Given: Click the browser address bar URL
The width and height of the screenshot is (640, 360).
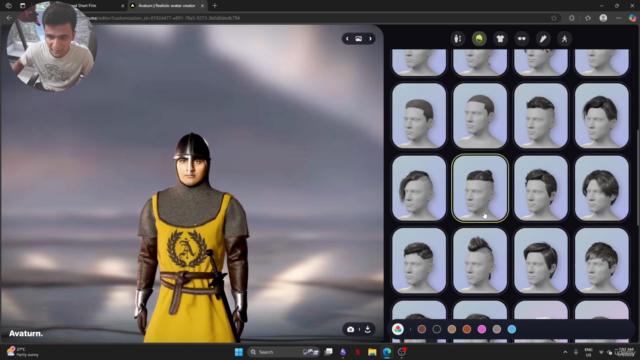Looking at the screenshot, I should point(163,18).
